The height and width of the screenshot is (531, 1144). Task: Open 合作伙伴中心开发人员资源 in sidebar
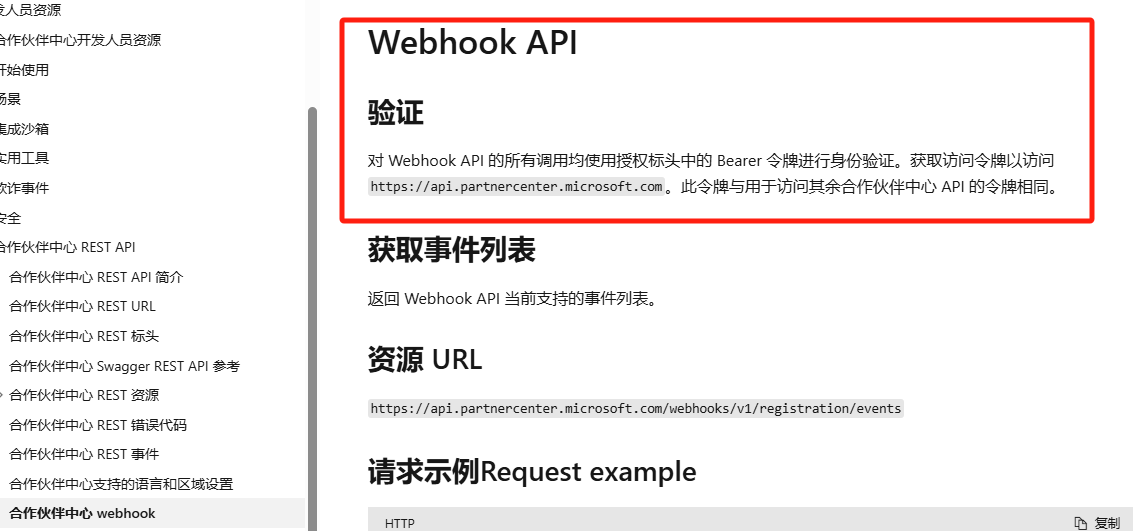(80, 40)
